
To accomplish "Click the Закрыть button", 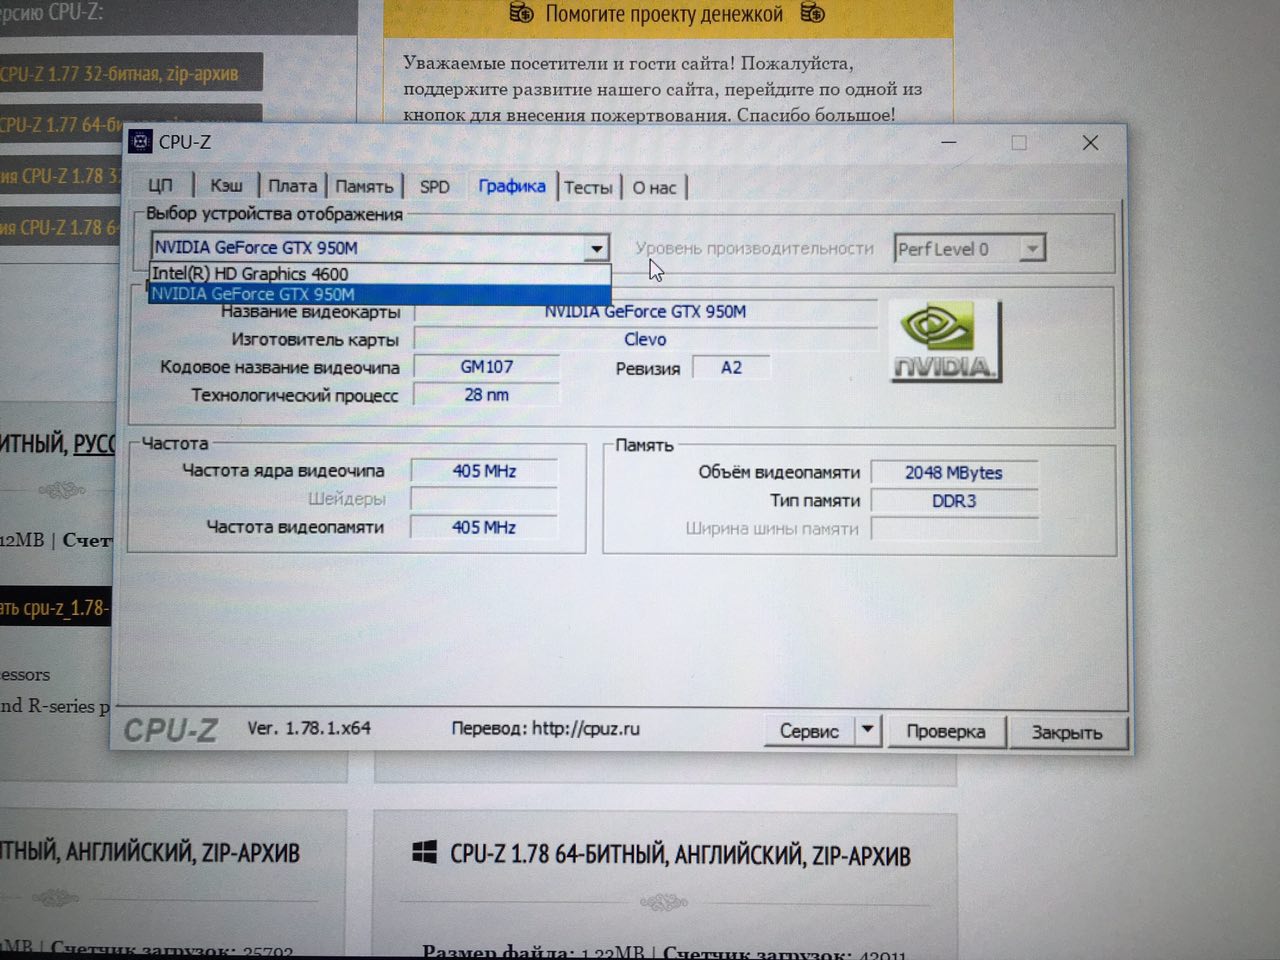I will tap(1067, 733).
